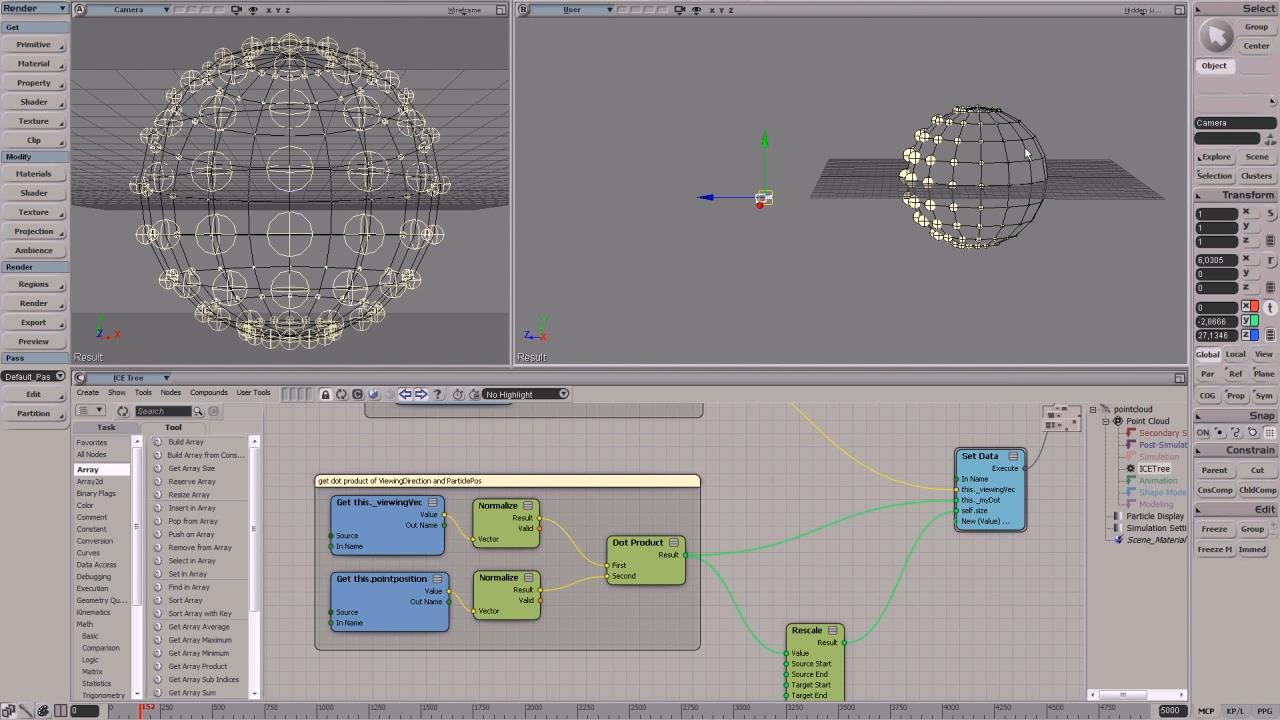The image size is (1280, 720).
Task: Click the eye icon in the User viewport header
Action: (696, 10)
